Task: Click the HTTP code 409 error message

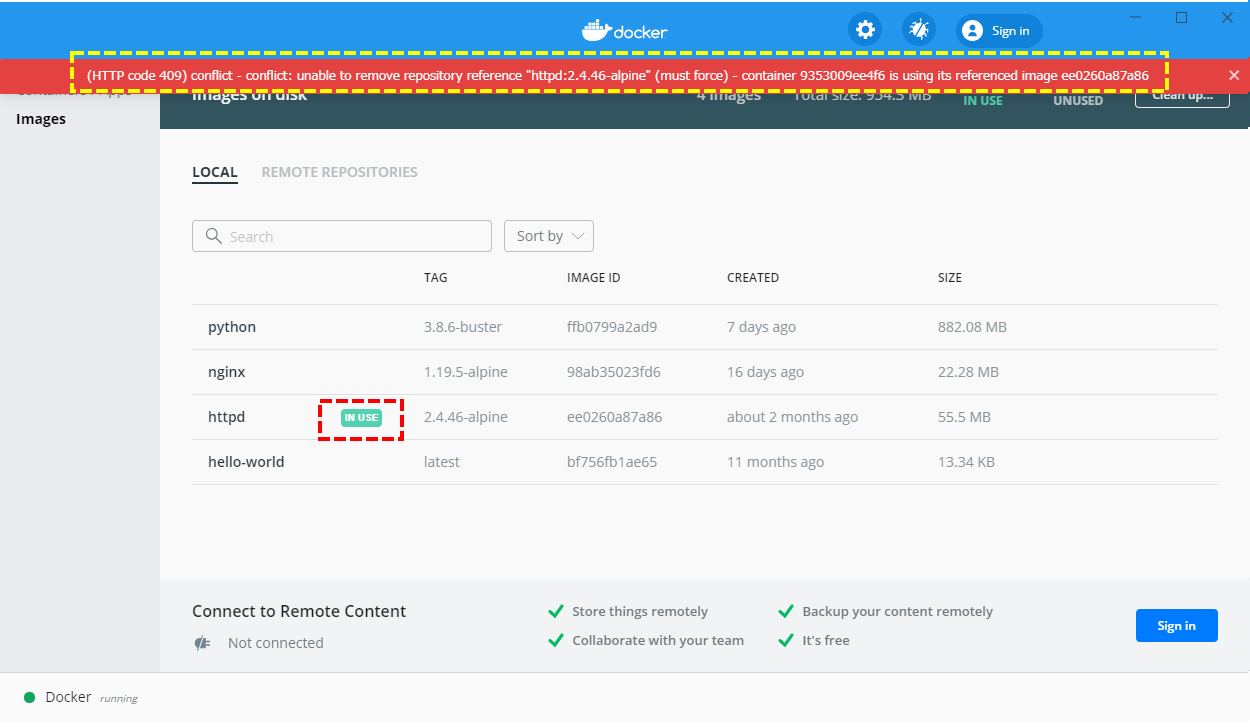Action: tap(619, 75)
